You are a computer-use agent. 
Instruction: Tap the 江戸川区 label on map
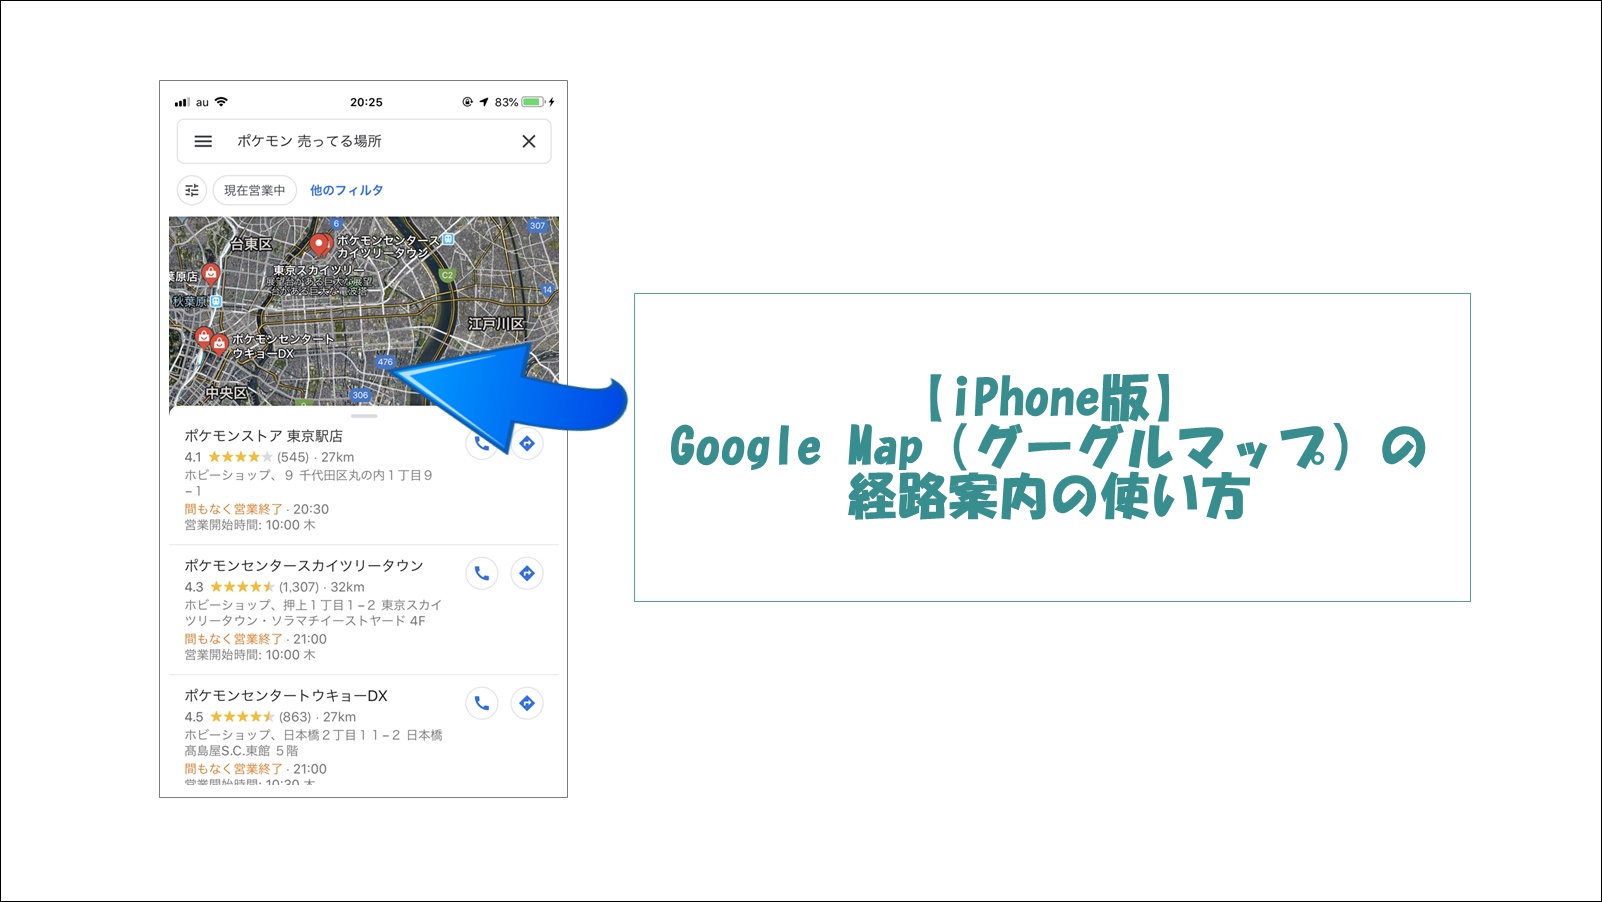pyautogui.click(x=496, y=324)
